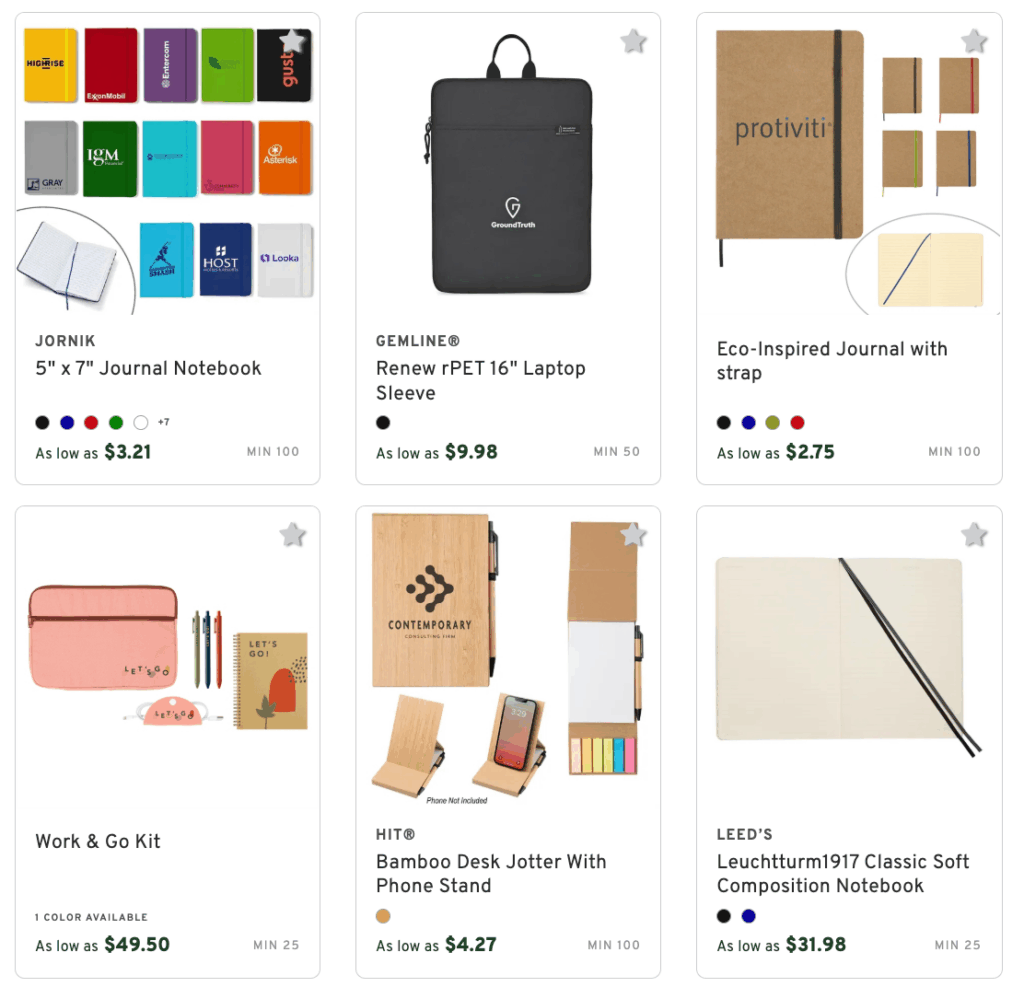The image size is (1024, 987).
Task: Click the Eco-Inspired Journal with strap title
Action: (x=831, y=360)
